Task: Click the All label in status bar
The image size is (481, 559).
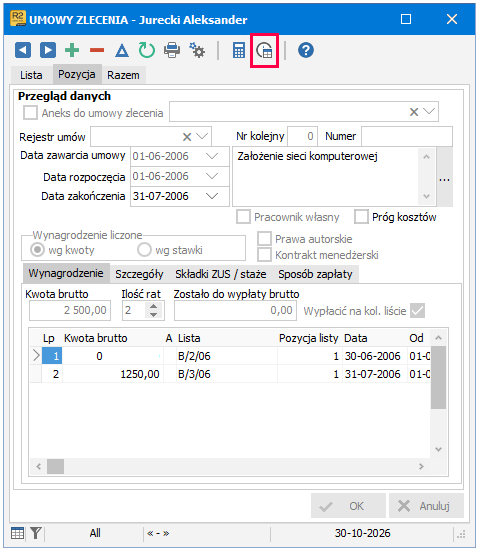Action: (x=95, y=533)
